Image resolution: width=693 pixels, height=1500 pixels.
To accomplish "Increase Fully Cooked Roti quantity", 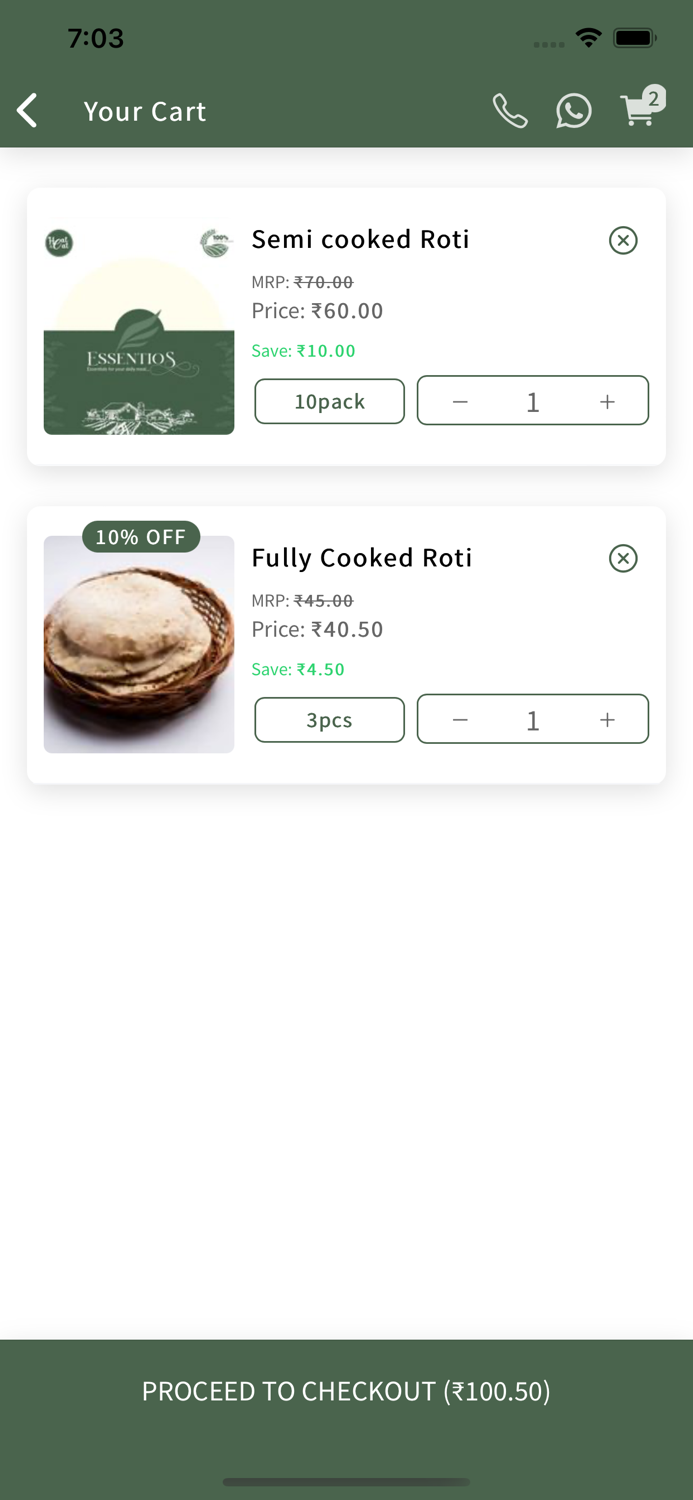I will [x=607, y=720].
